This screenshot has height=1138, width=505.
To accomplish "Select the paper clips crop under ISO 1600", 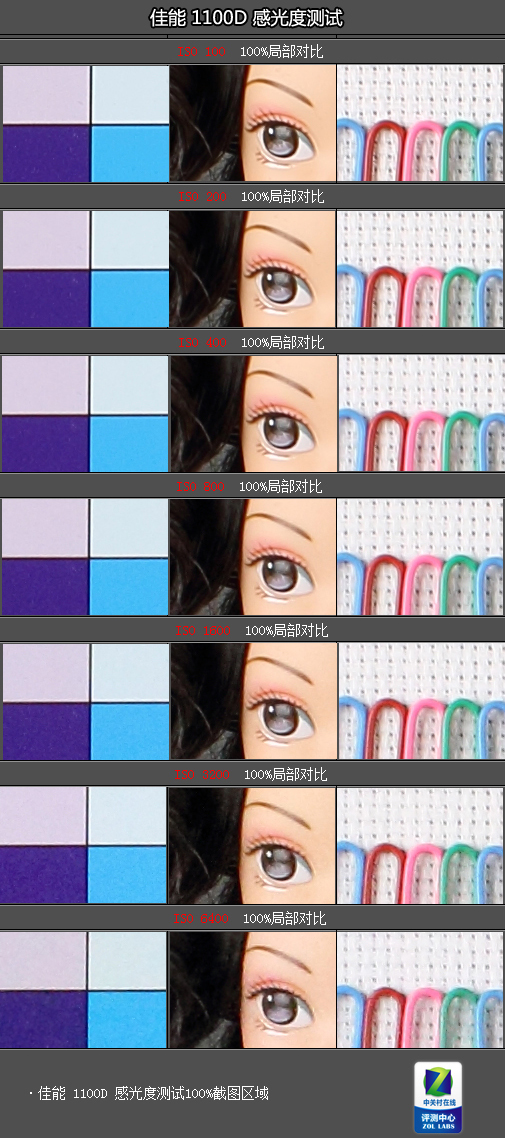I will pos(421,701).
